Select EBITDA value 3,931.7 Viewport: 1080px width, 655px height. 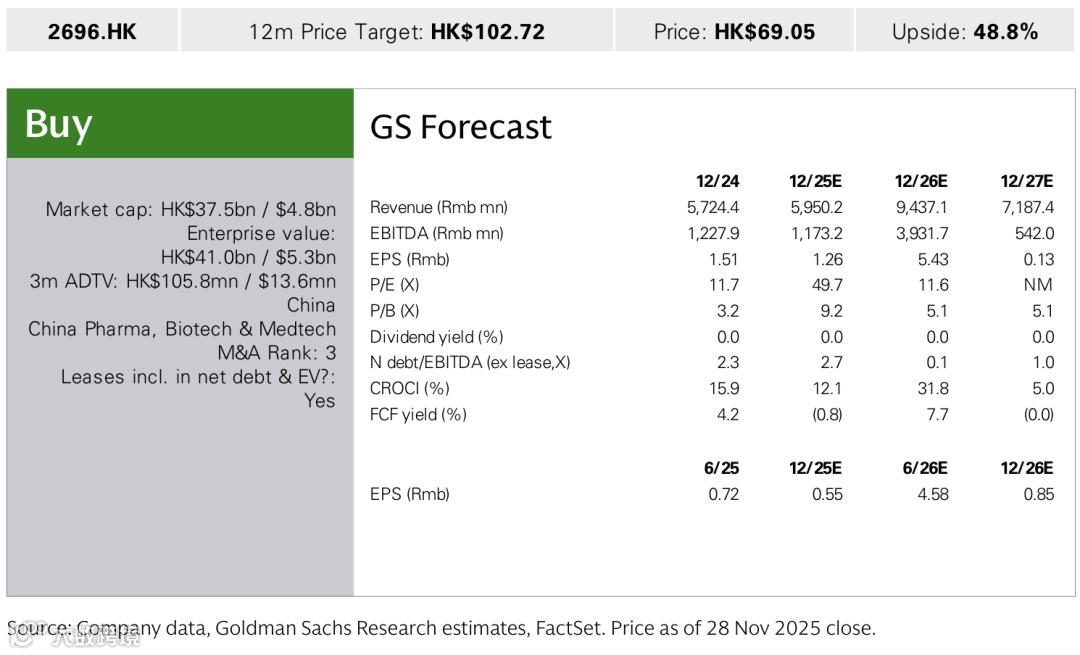(922, 233)
